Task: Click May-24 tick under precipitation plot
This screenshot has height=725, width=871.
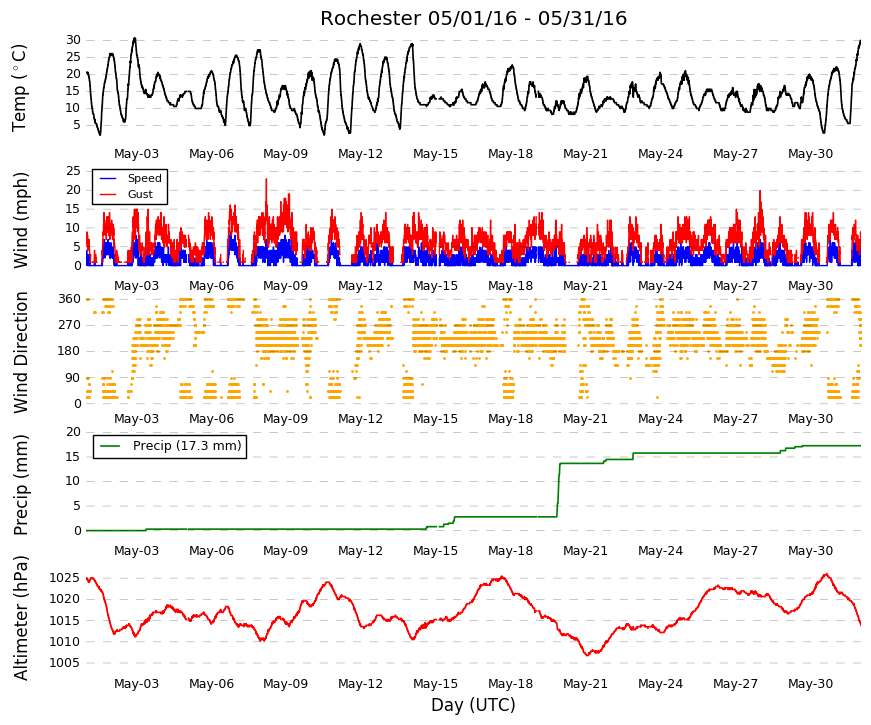Action: click(x=660, y=551)
